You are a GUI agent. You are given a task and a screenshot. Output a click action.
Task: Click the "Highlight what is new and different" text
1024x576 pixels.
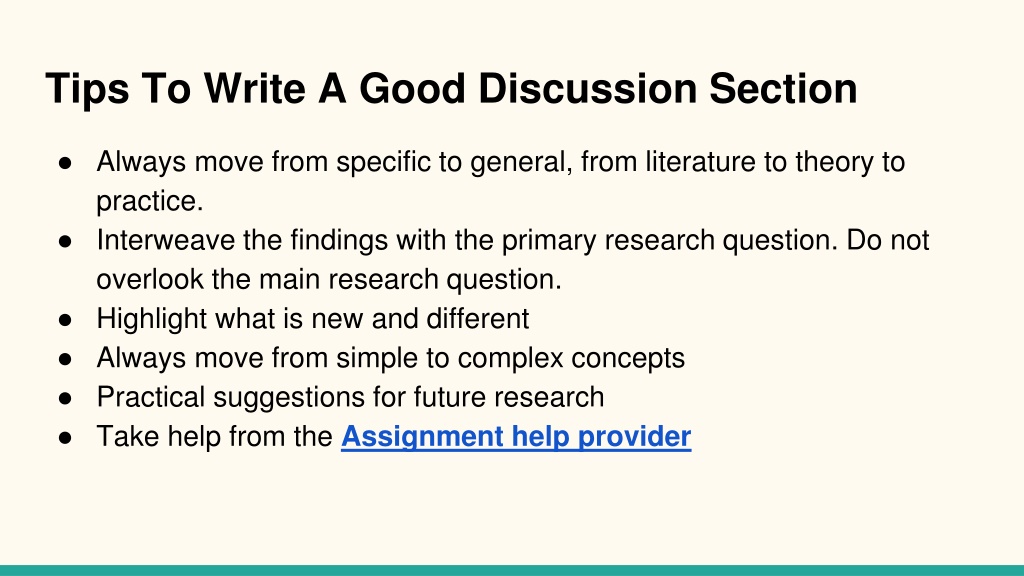coord(313,319)
